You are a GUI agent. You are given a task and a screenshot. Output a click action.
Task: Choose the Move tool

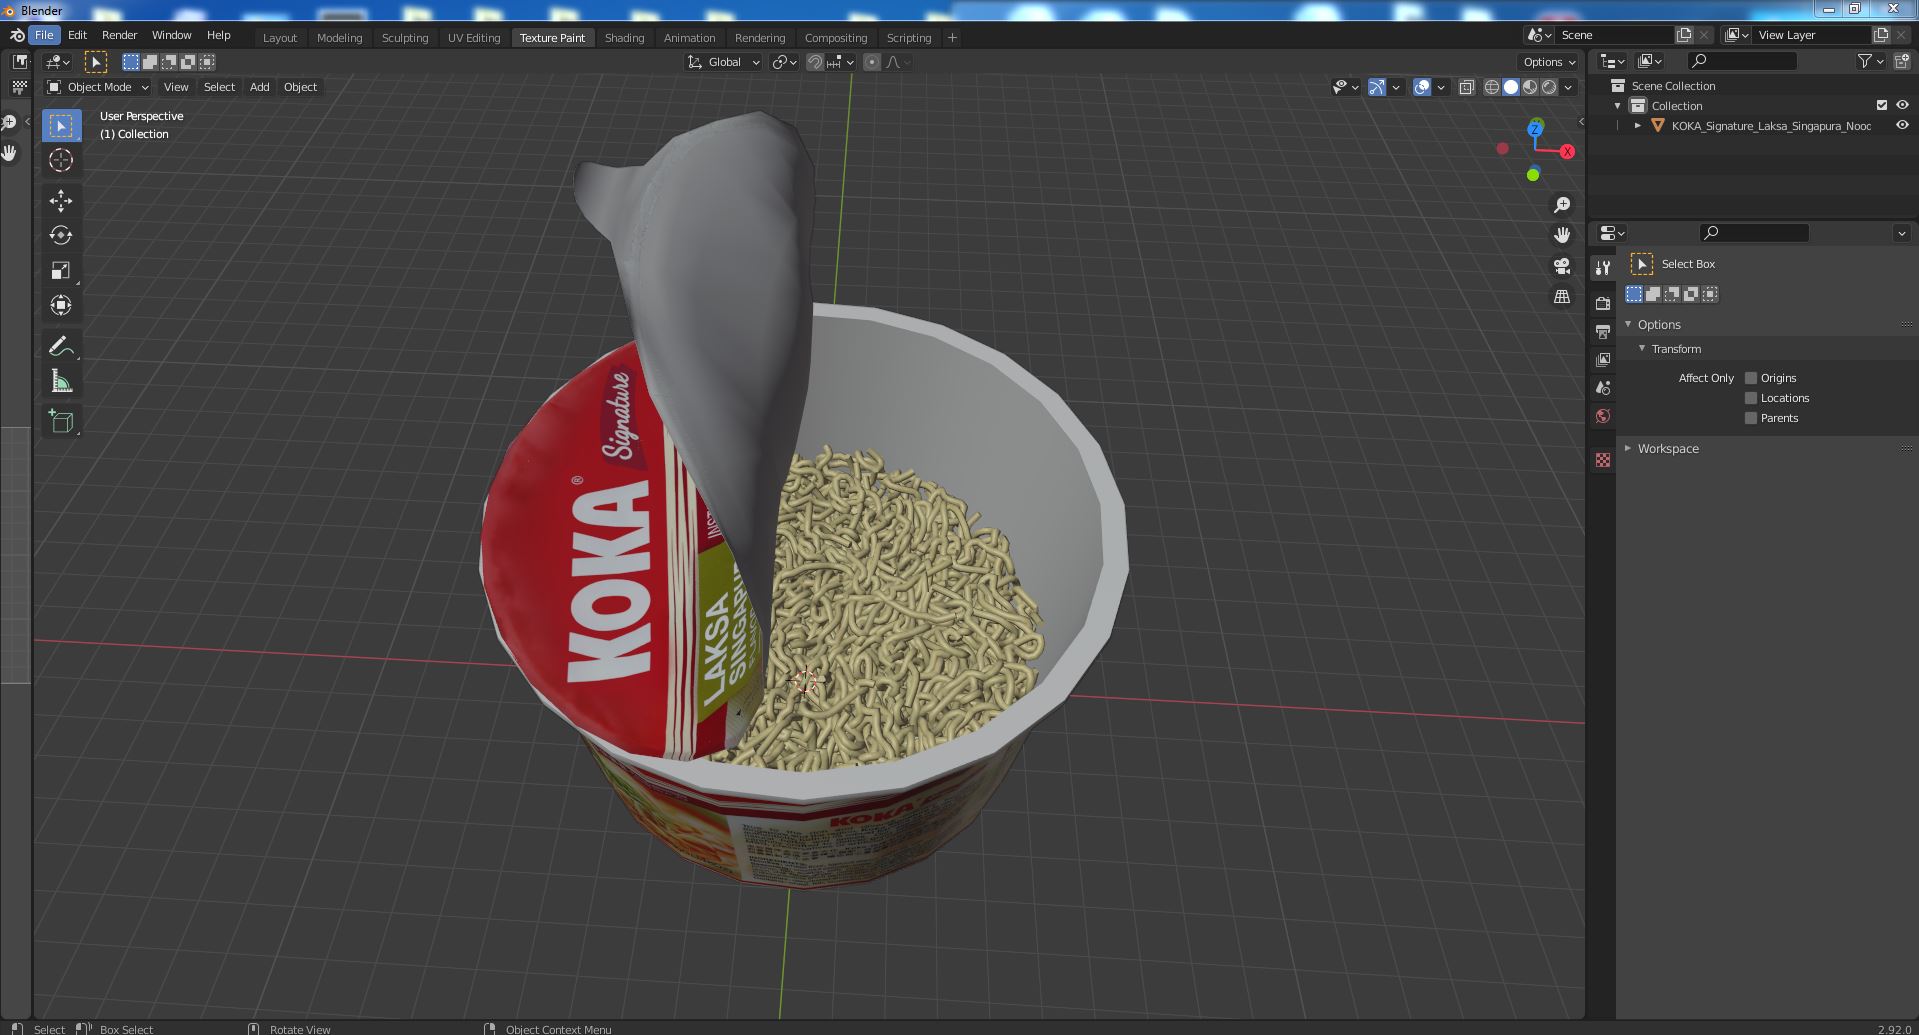click(61, 201)
